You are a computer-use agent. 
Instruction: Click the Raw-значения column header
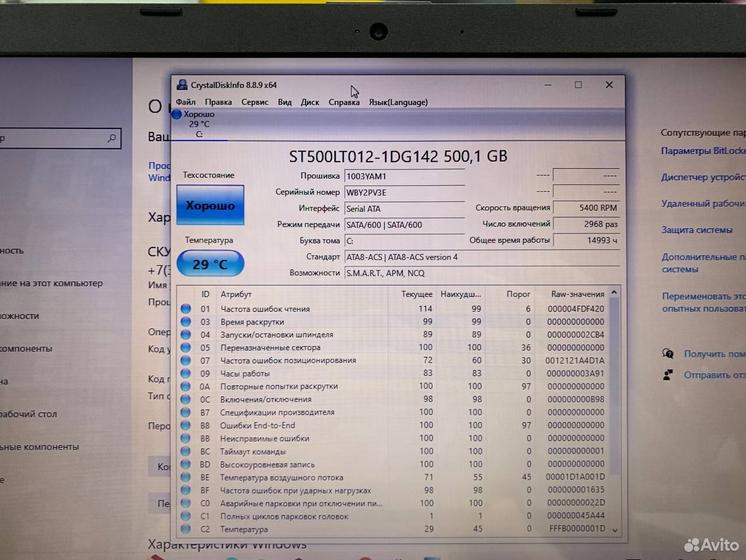coord(578,294)
